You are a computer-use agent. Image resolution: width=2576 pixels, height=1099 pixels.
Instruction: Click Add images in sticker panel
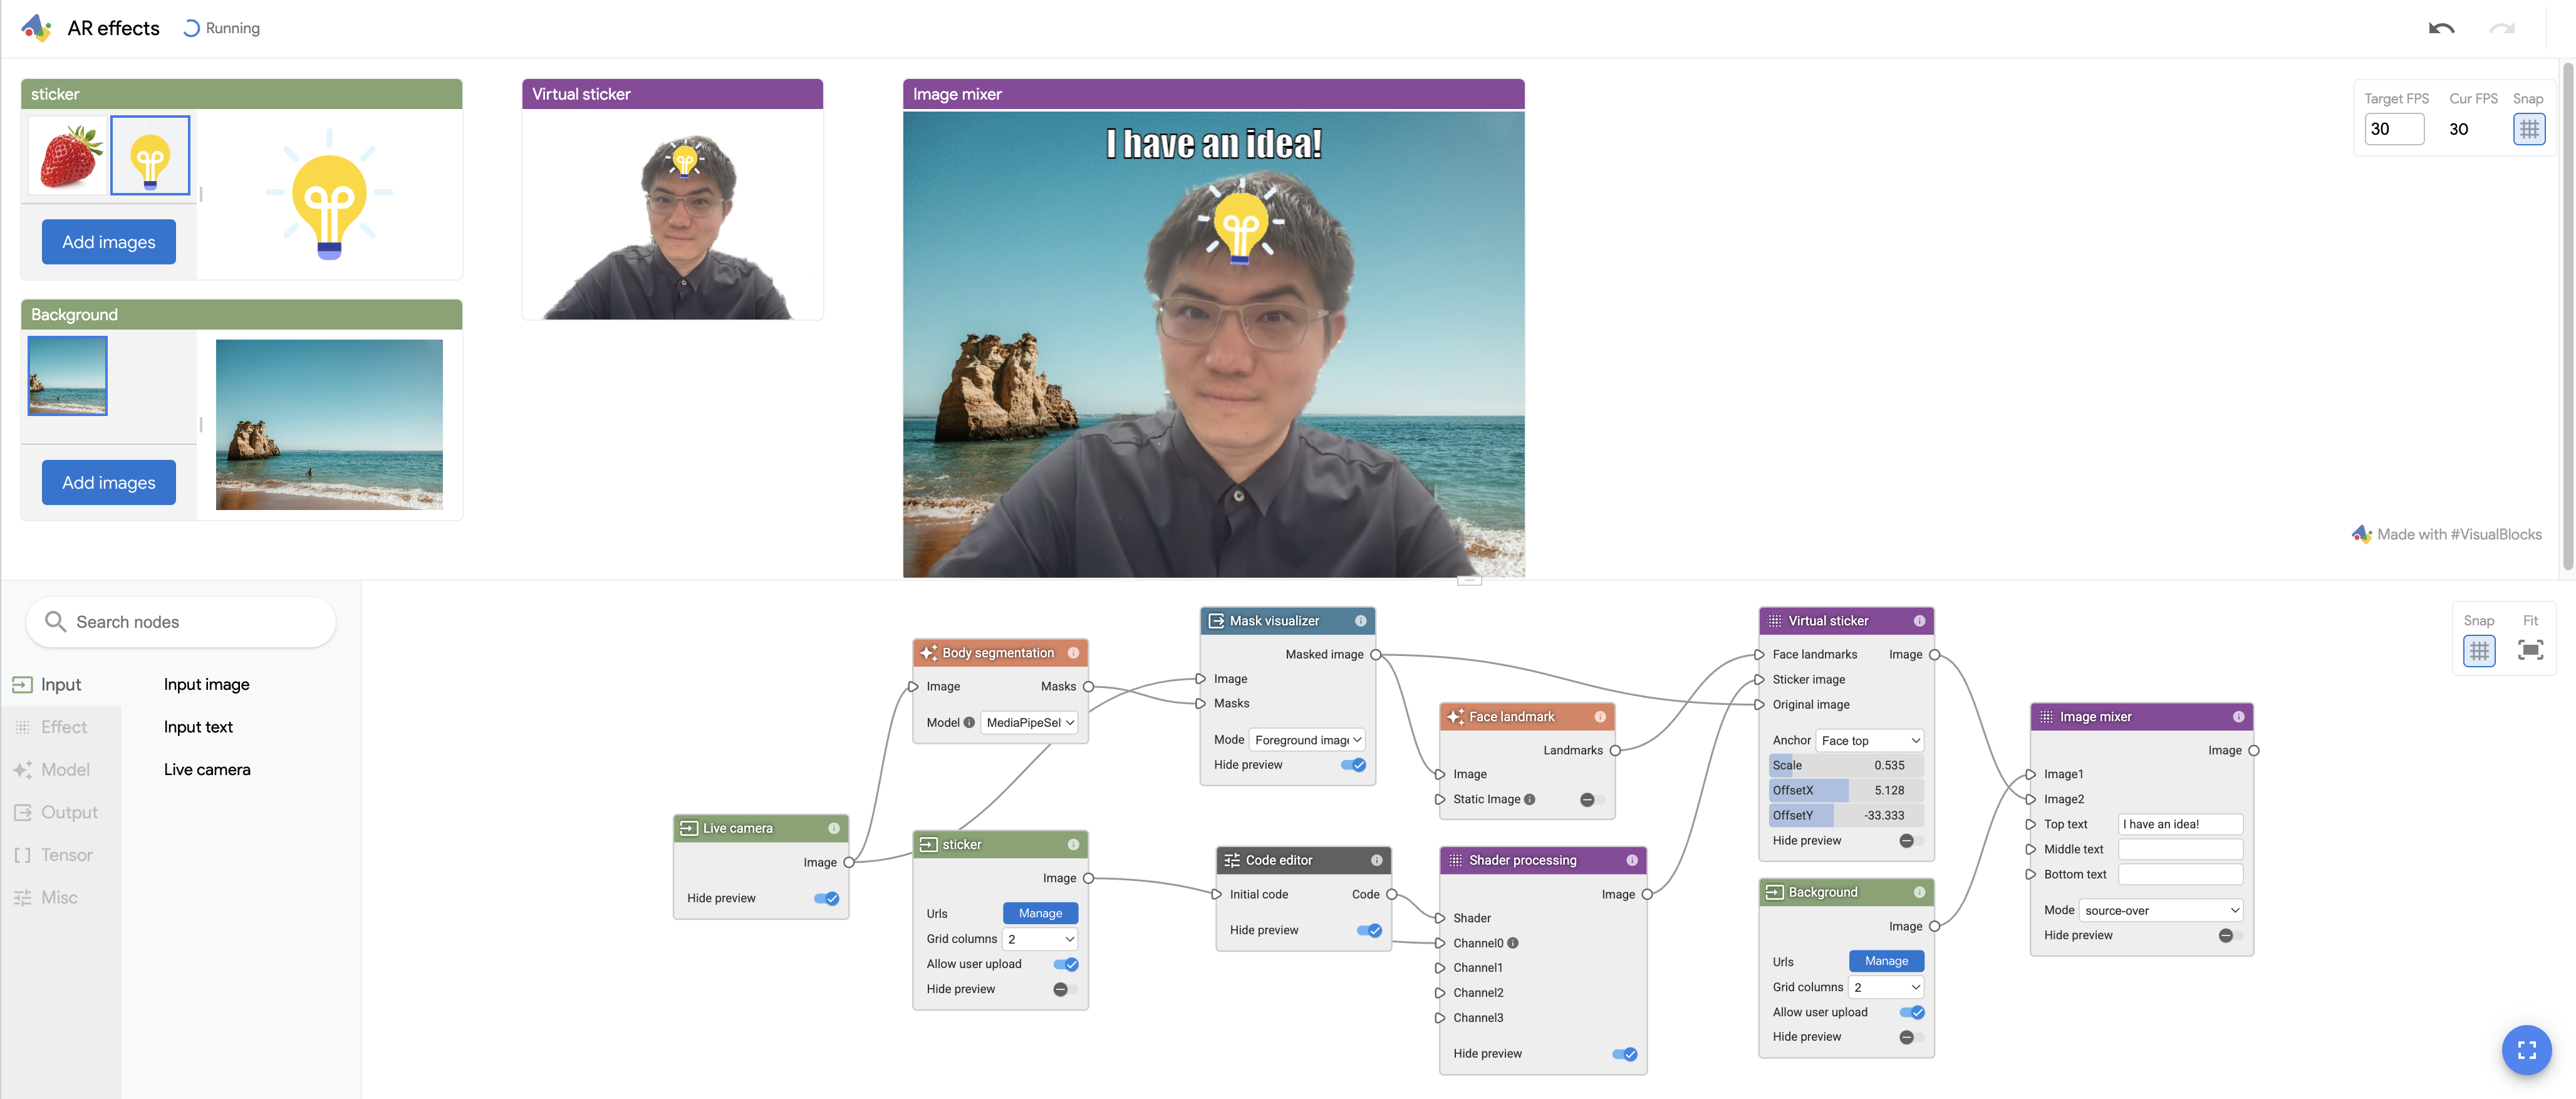(109, 242)
